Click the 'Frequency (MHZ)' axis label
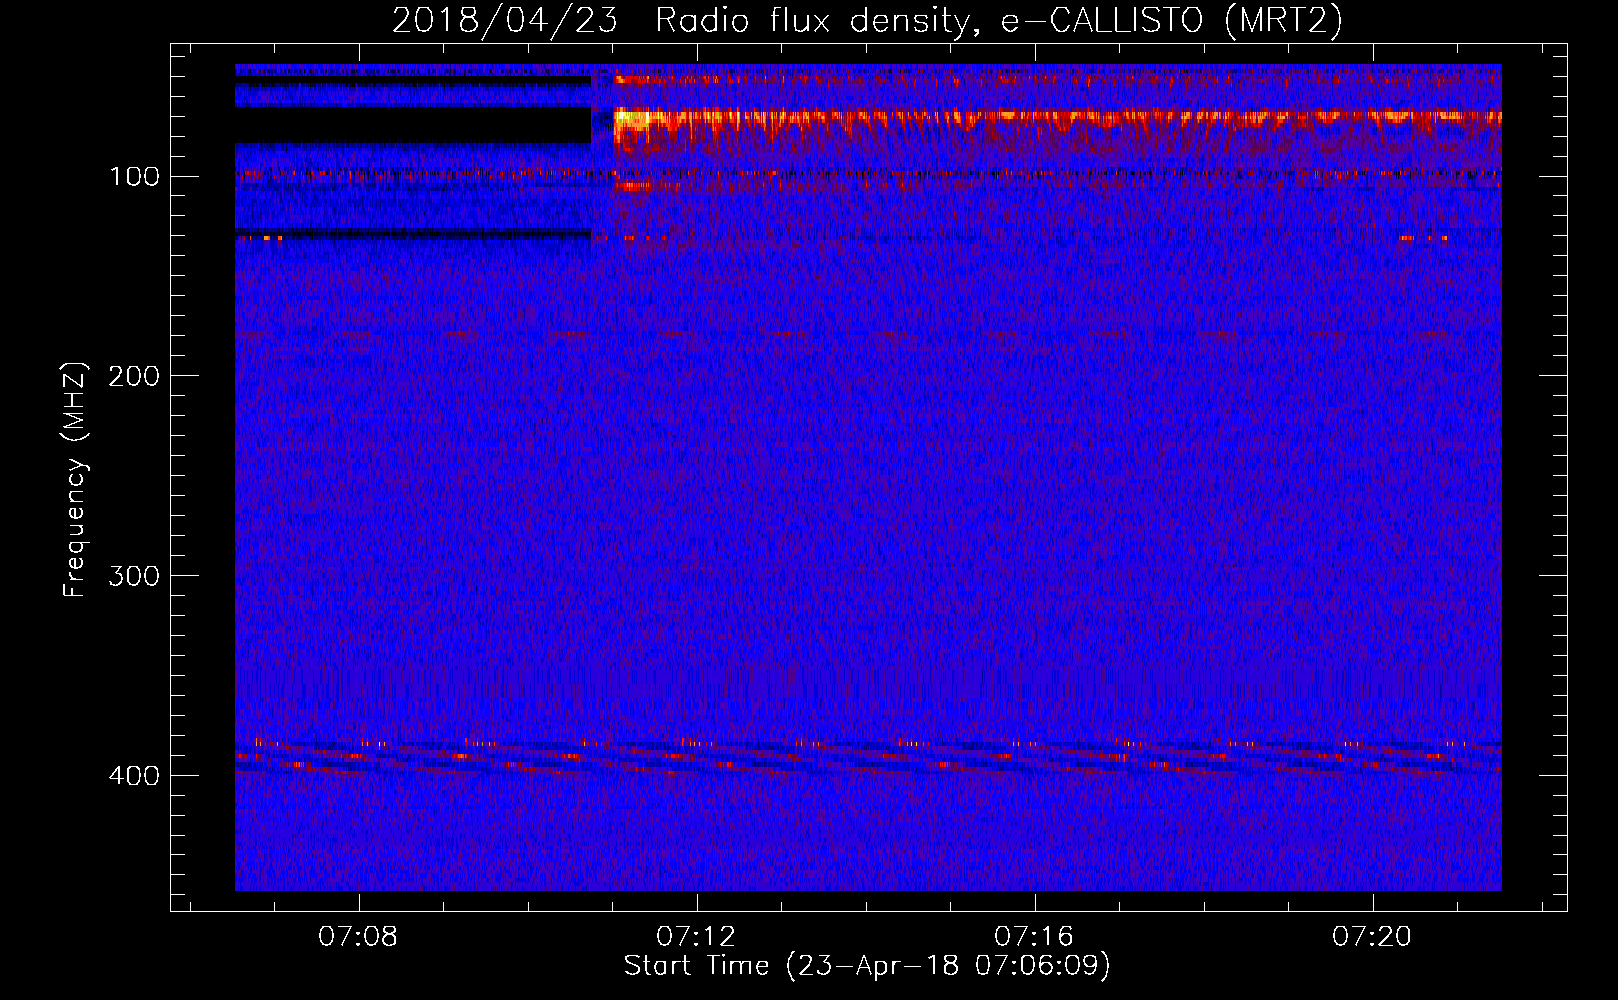The height and width of the screenshot is (1000, 1618). [75, 480]
